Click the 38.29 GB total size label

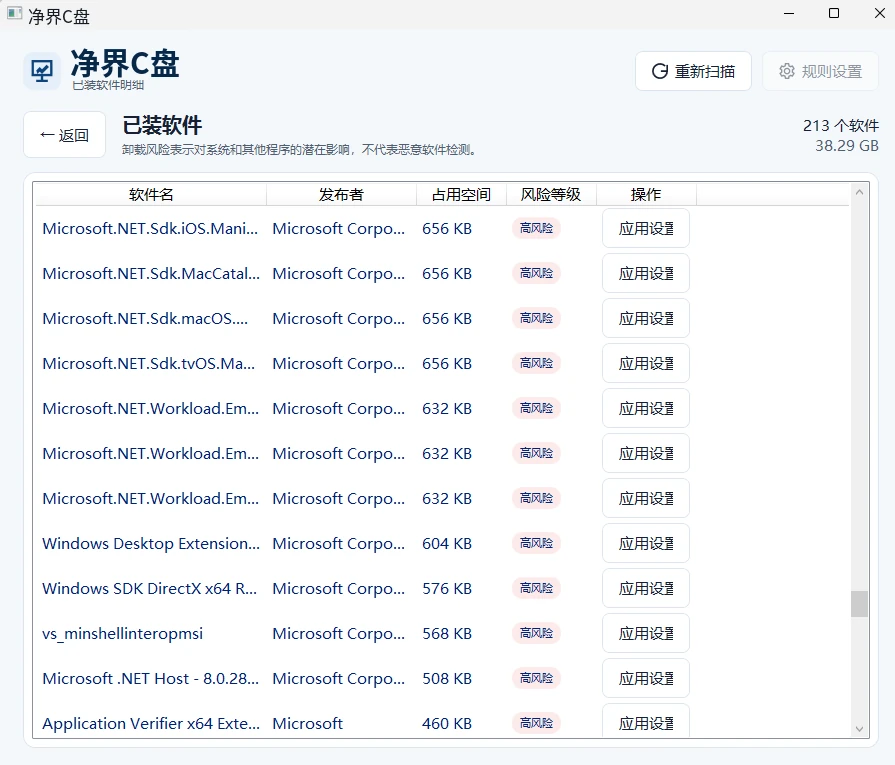846,146
